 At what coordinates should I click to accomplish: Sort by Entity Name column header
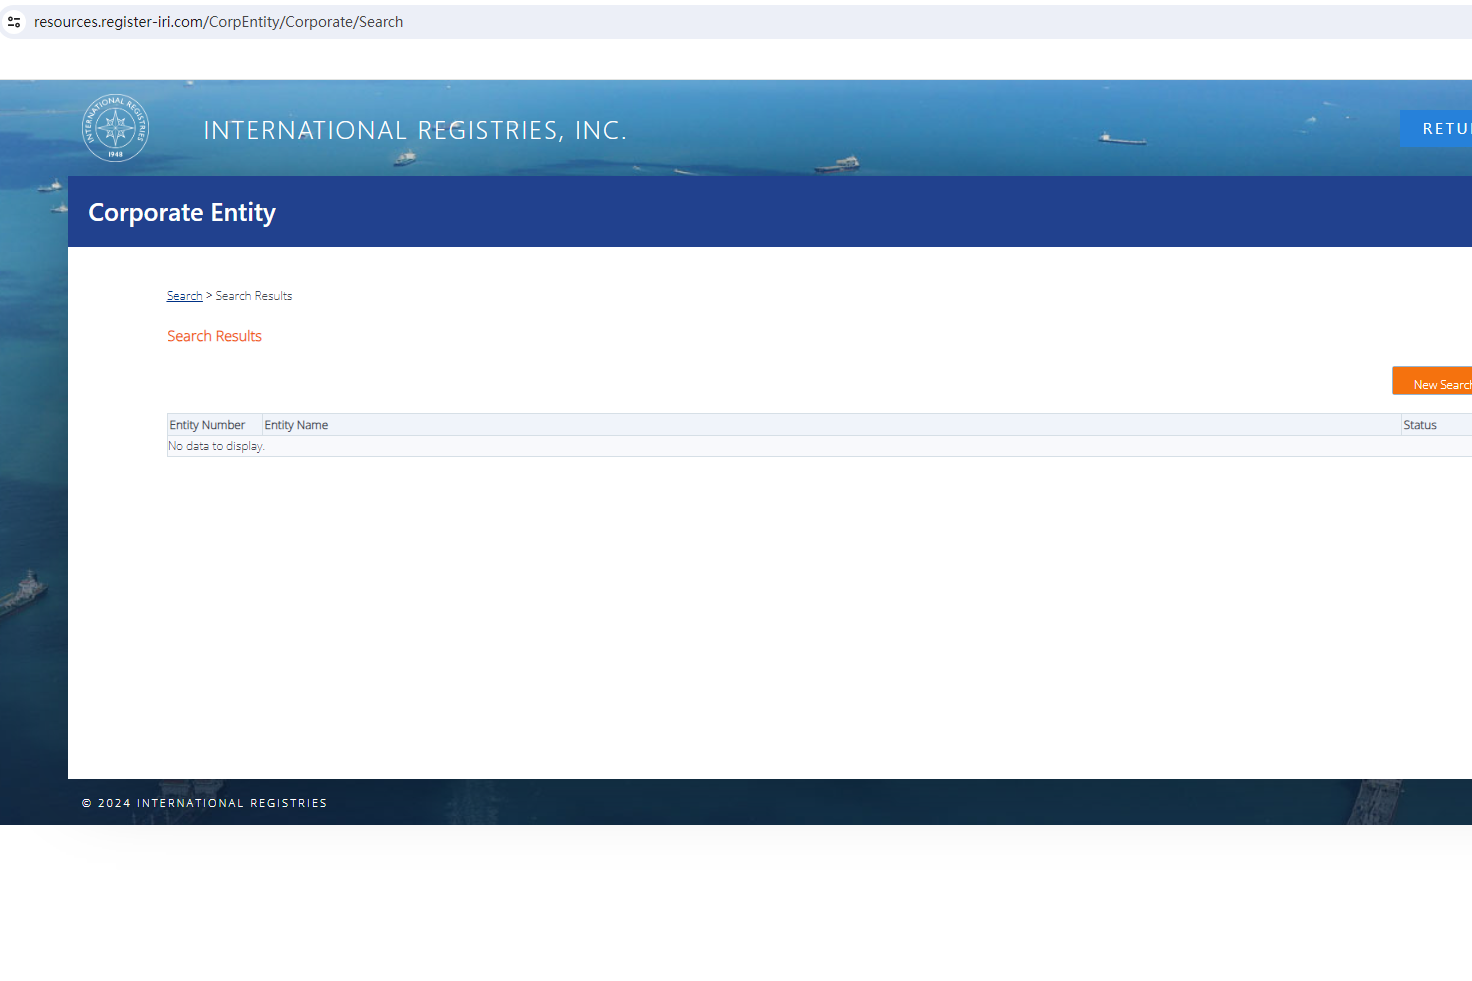click(831, 425)
